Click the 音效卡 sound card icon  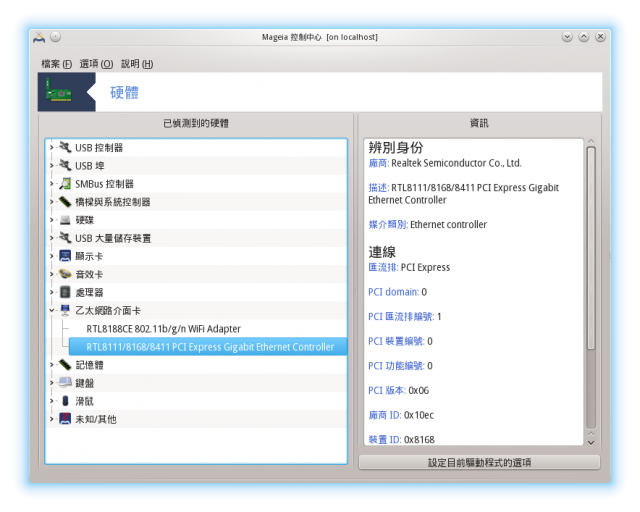coord(65,274)
